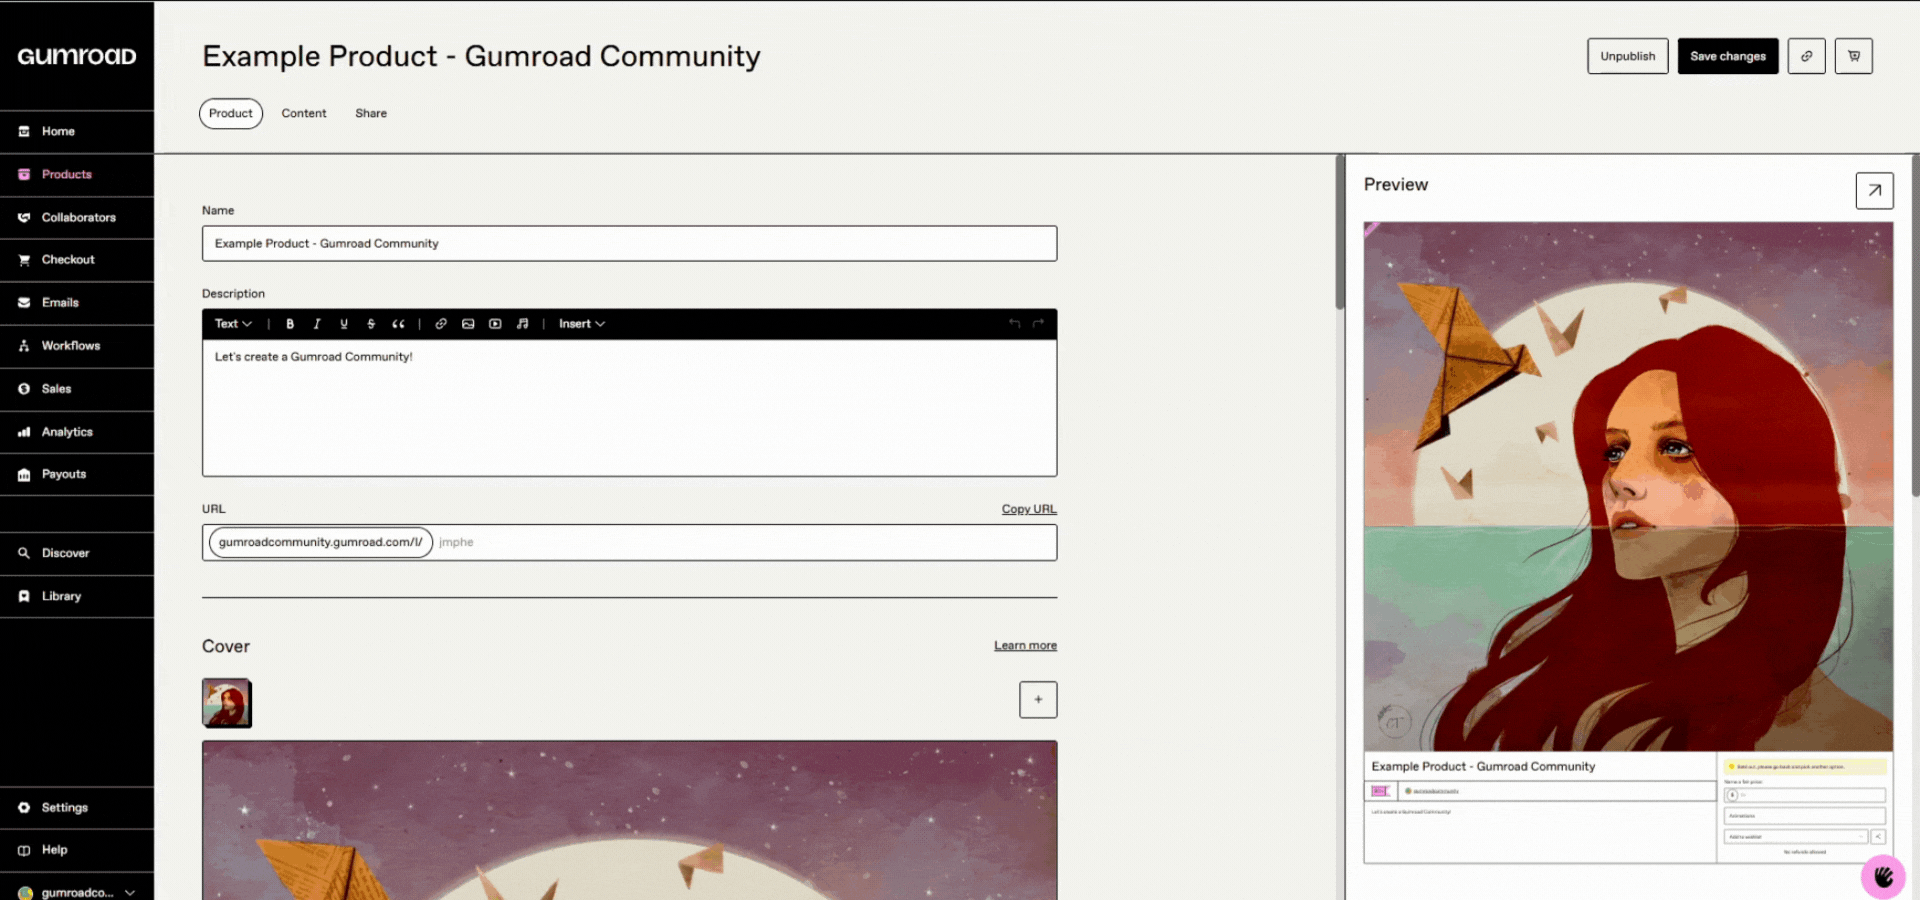The height and width of the screenshot is (900, 1920).
Task: Open Products in the sidebar
Action: click(77, 174)
